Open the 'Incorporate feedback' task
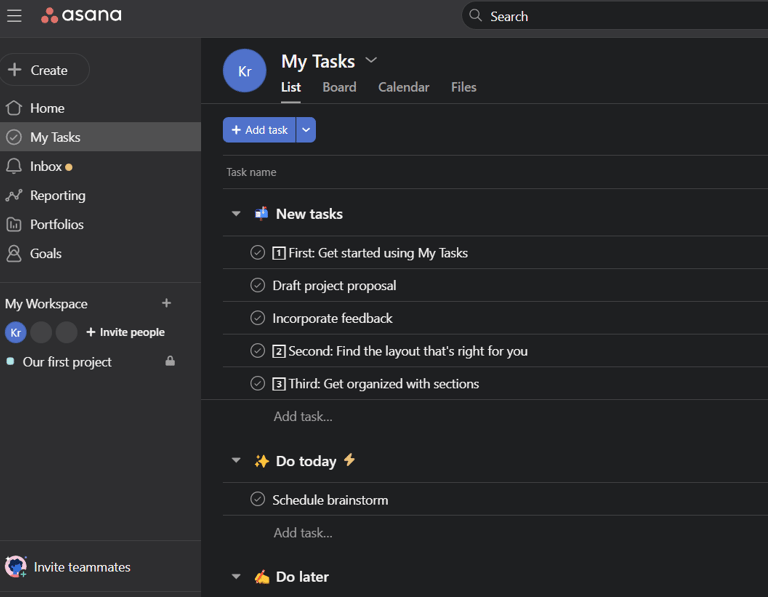This screenshot has height=597, width=768. (x=332, y=318)
